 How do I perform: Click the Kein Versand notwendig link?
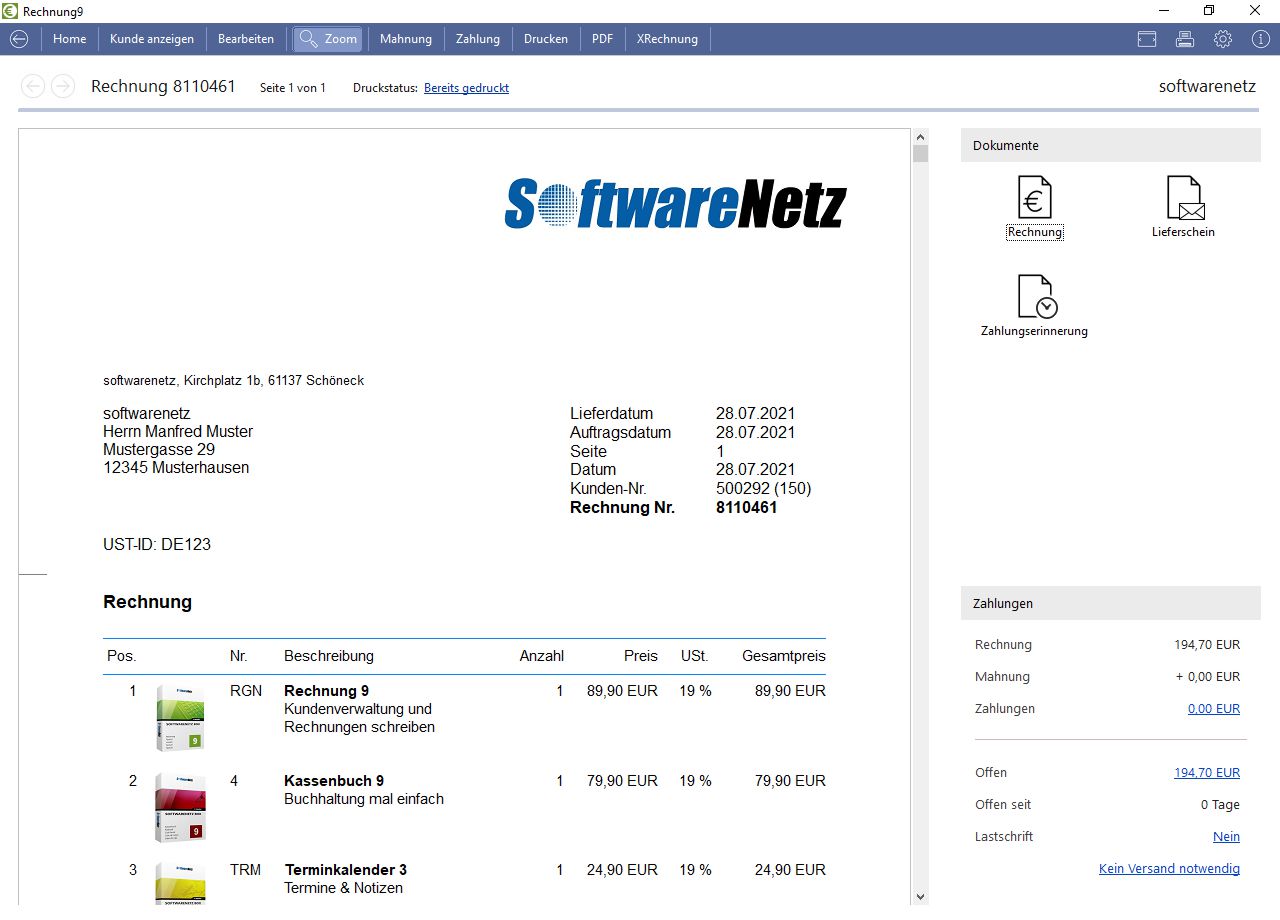click(x=1169, y=868)
